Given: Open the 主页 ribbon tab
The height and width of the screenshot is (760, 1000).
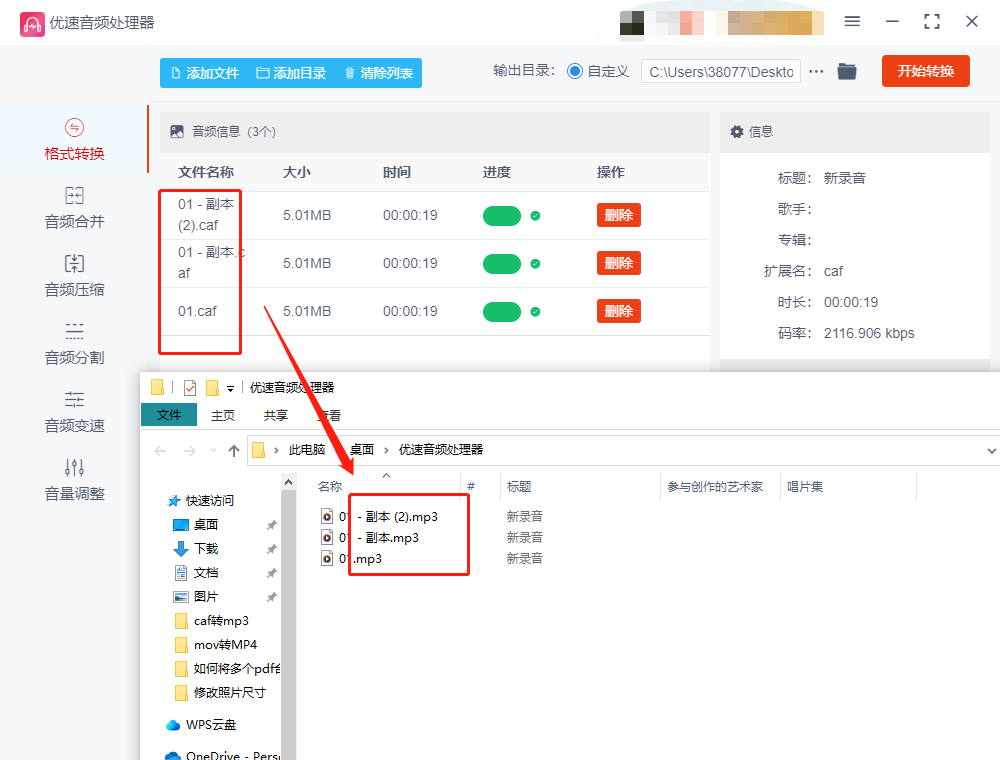Looking at the screenshot, I should [222, 415].
